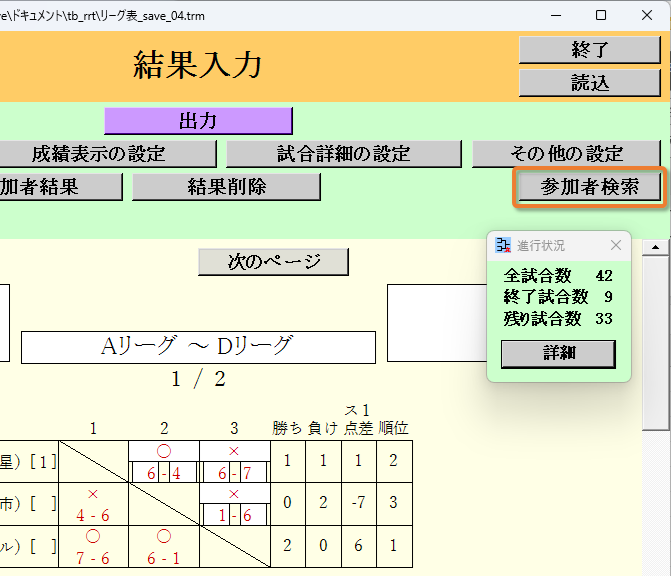
Task: Click score 6-4 in row 1
Action: [164, 473]
